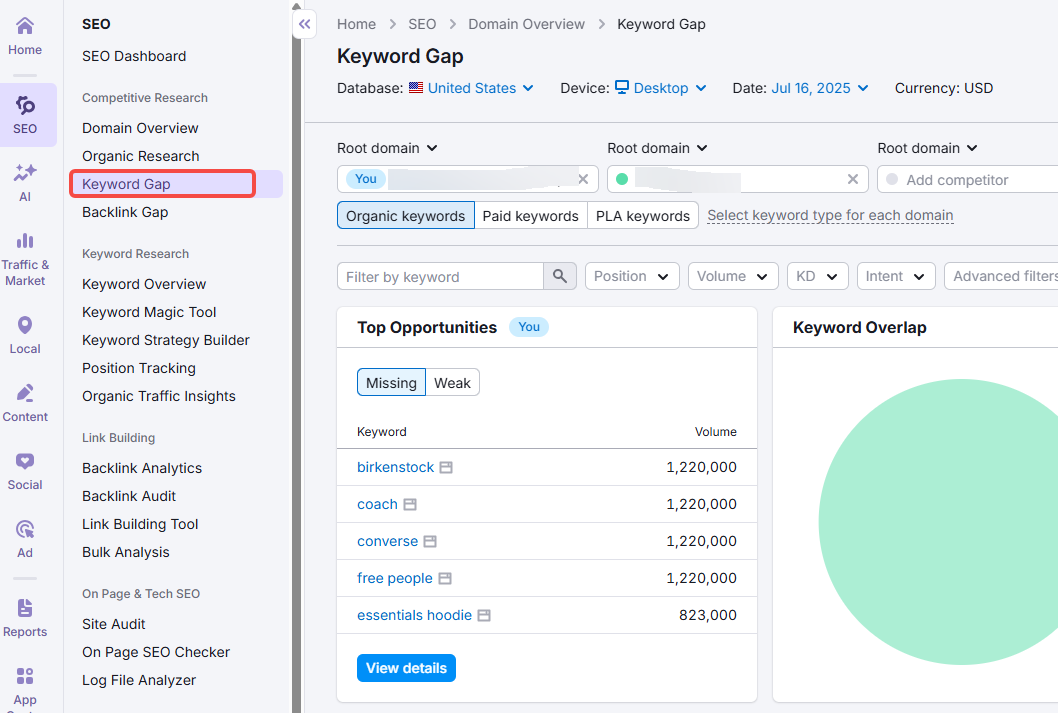Switch to the Paid keywords tab

click(x=530, y=215)
